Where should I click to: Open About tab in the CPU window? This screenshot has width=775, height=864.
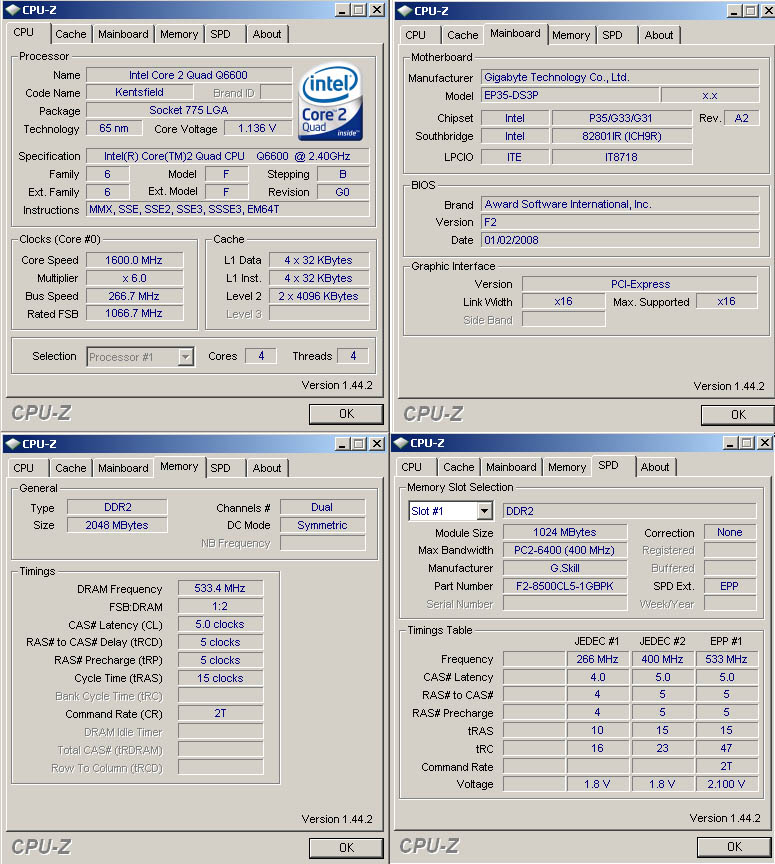[x=267, y=34]
